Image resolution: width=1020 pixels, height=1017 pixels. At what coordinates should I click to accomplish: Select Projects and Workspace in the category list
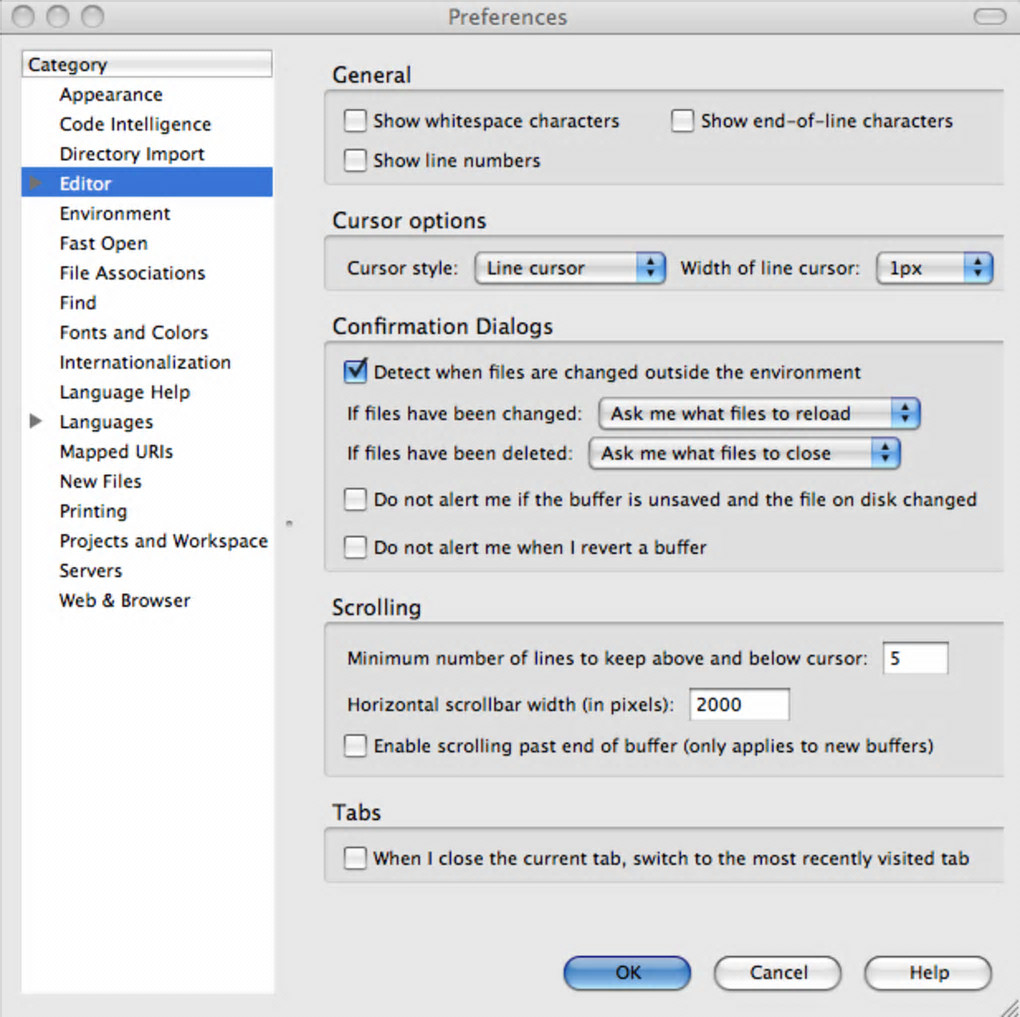click(x=164, y=541)
